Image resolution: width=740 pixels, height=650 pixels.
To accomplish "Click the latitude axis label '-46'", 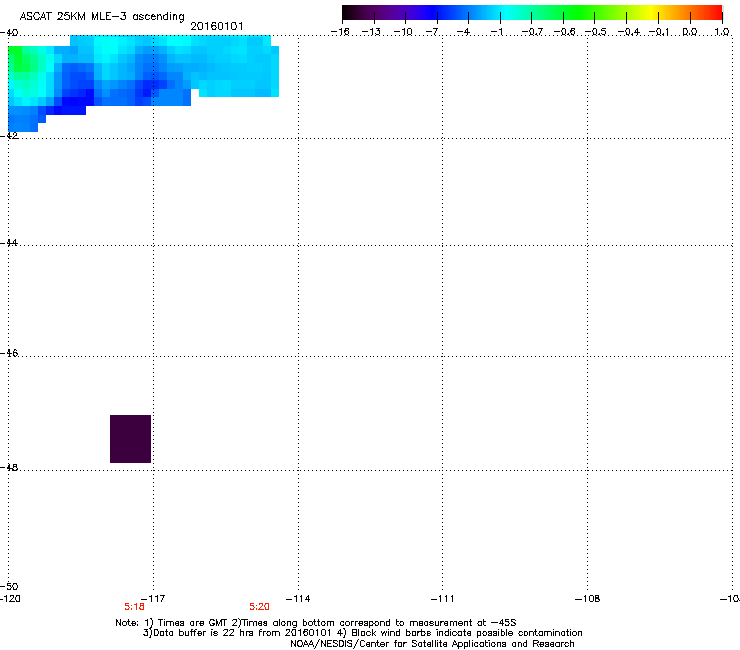I will 9,353.
